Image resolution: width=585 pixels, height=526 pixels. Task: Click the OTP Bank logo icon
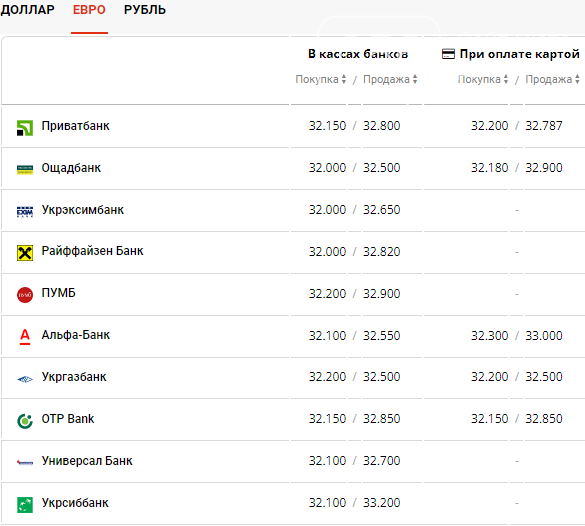coord(25,421)
